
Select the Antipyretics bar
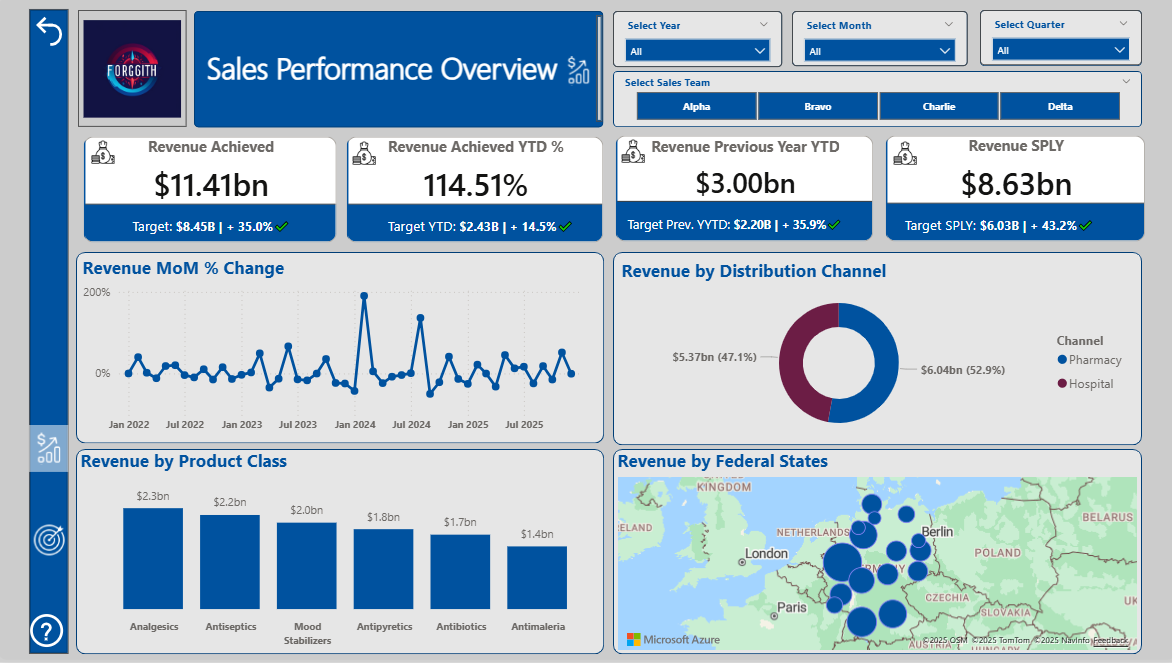click(x=383, y=569)
